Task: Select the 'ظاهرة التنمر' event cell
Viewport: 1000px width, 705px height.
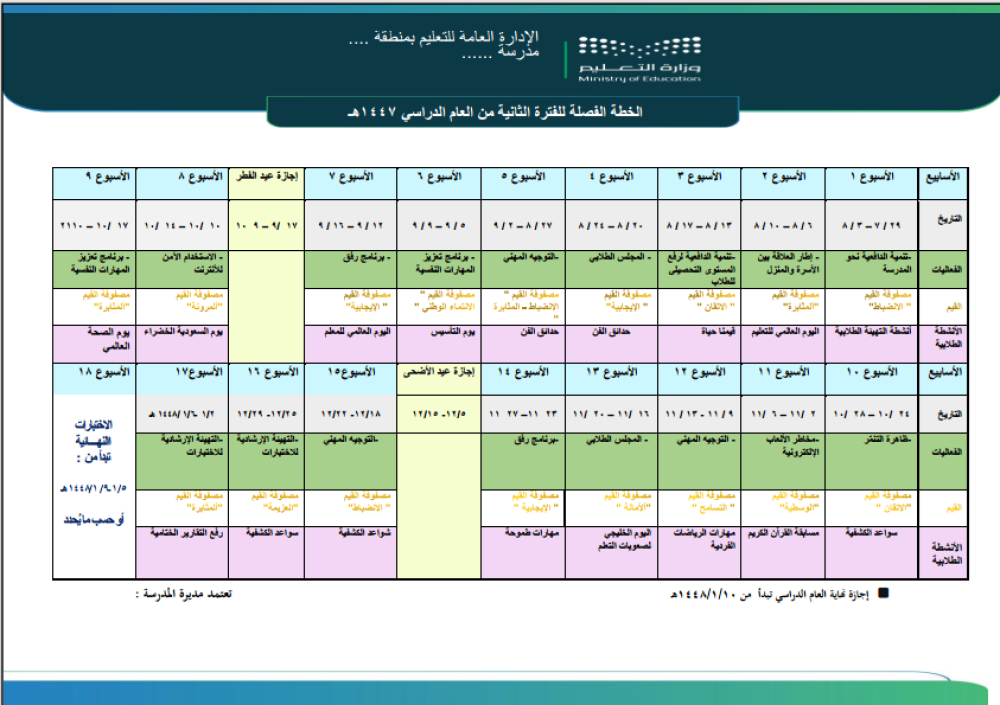Action: pyautogui.click(x=871, y=439)
